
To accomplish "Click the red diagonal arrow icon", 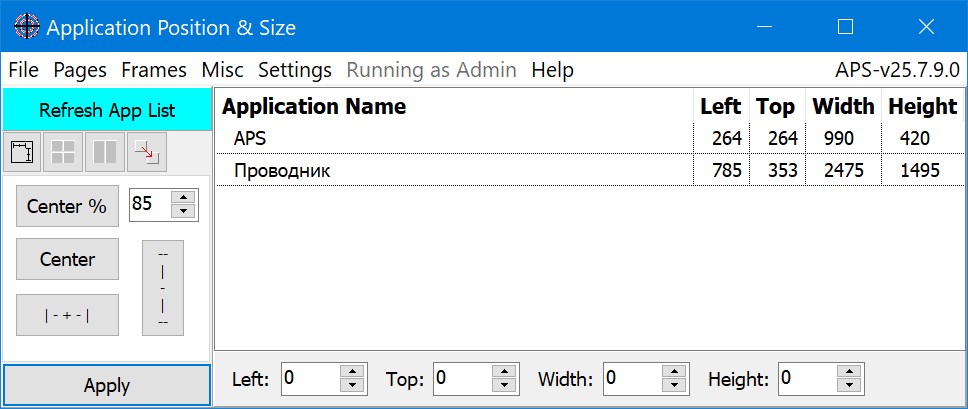I will pos(146,152).
